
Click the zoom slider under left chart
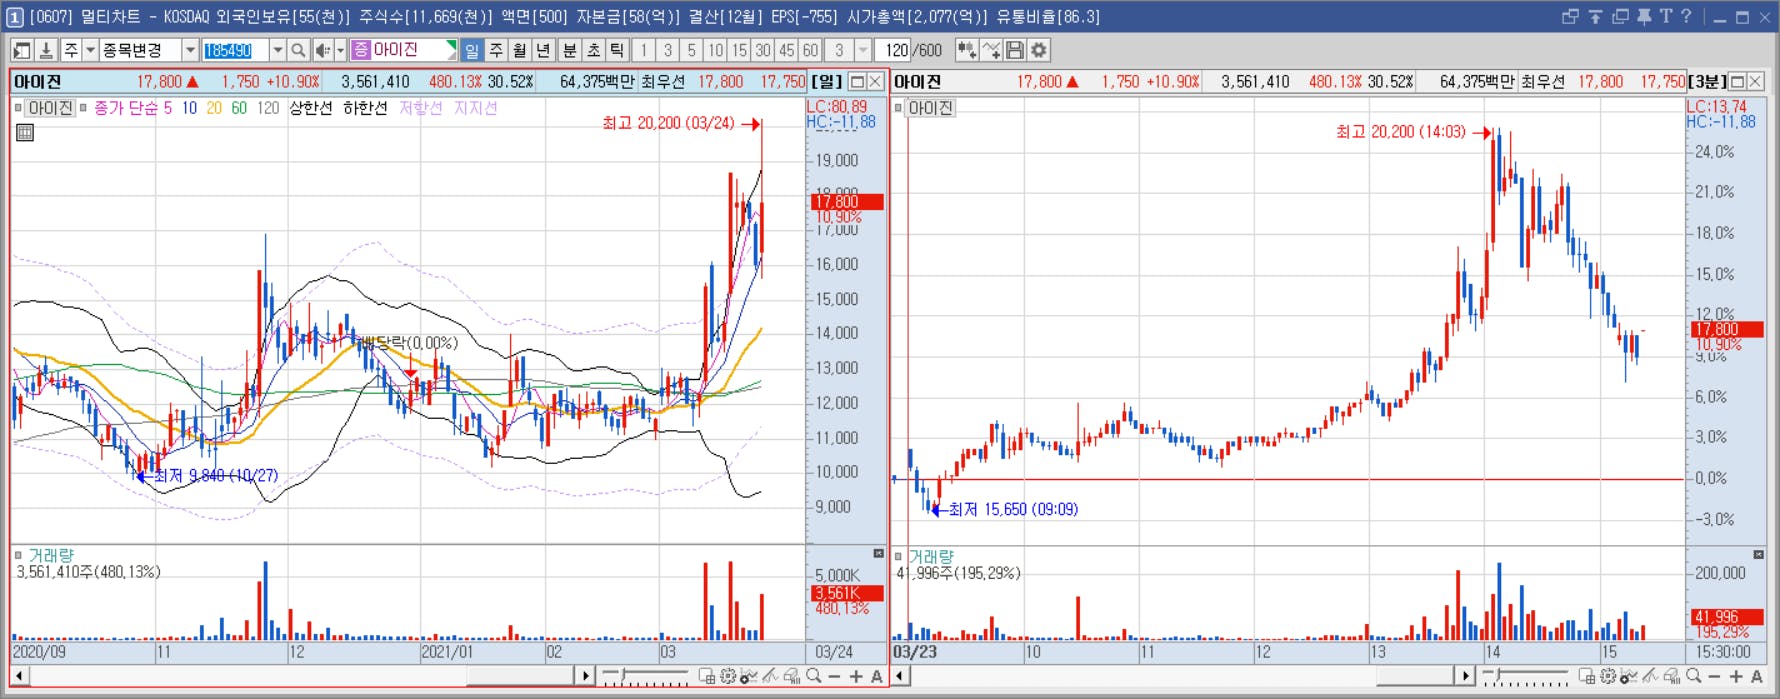645,677
